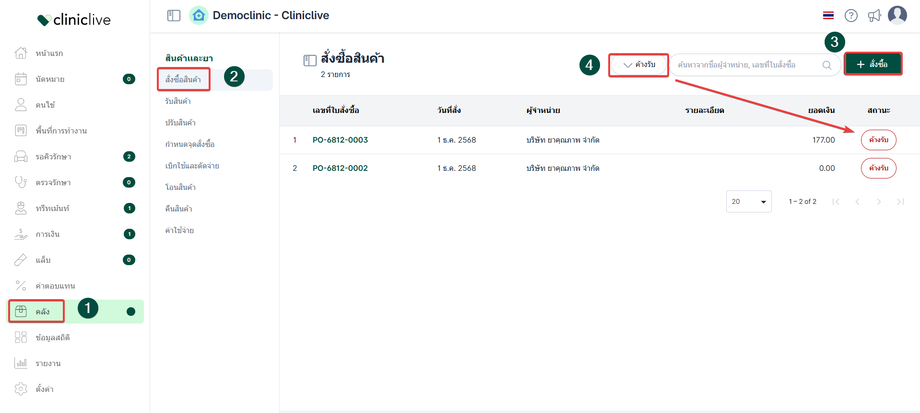The image size is (920, 413).
Task: Select คืนสินค้า in the submenu
Action: pyautogui.click(x=180, y=209)
